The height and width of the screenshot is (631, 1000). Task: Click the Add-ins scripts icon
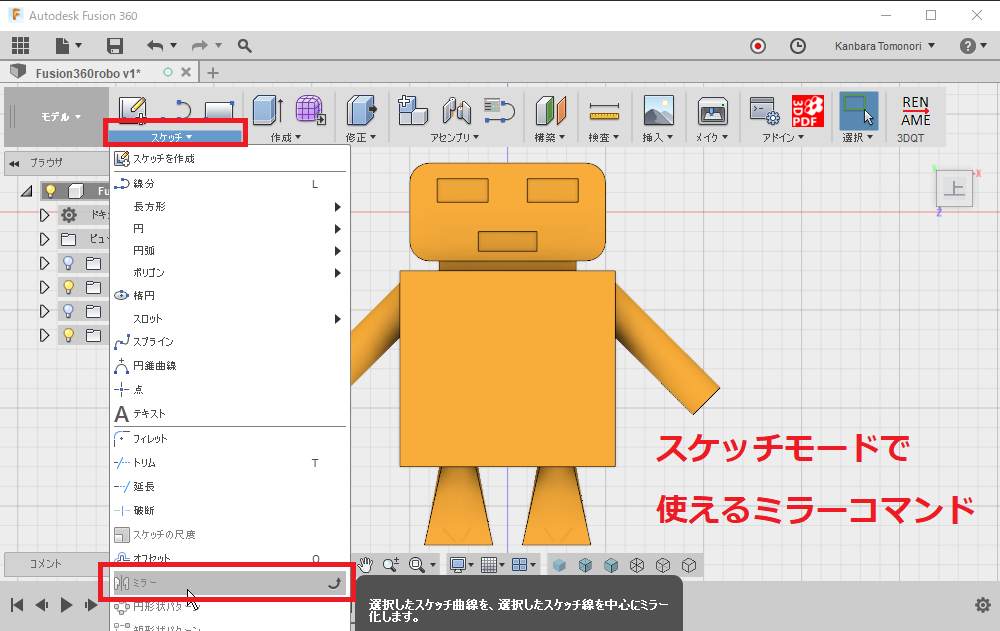point(764,110)
